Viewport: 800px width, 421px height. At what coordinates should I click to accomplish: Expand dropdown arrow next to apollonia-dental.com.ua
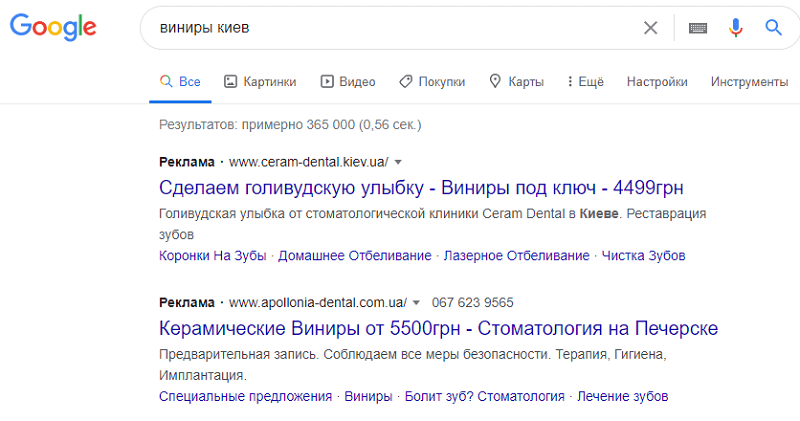tap(416, 302)
